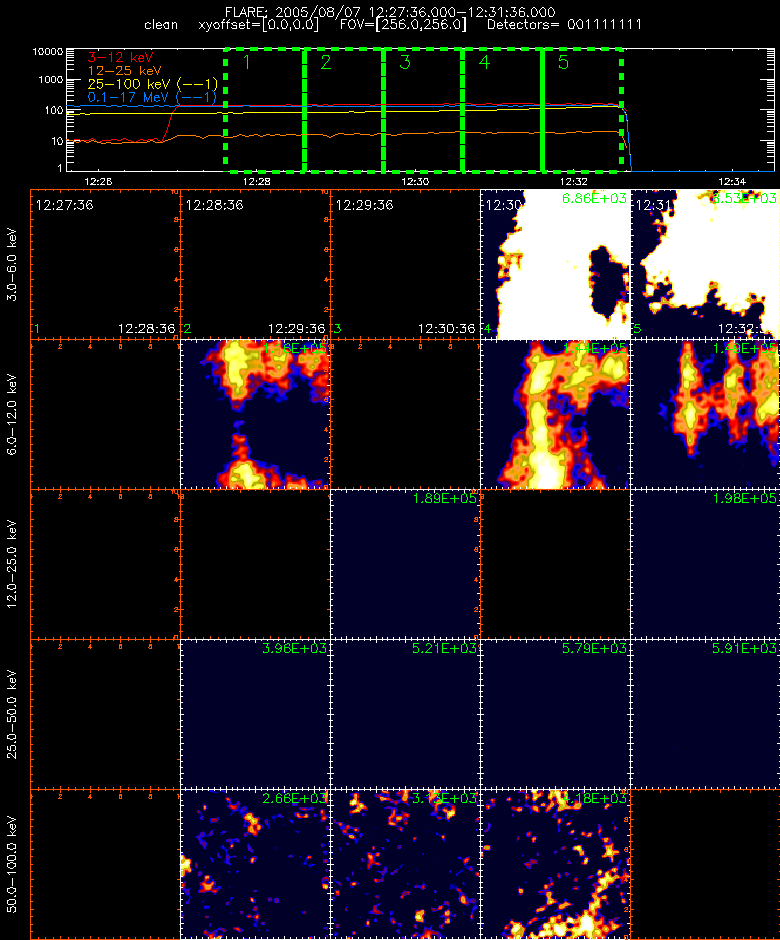Open the 25.0-50.0 keV image with peak 5.91E+03
This screenshot has width=780, height=940.
[705, 714]
